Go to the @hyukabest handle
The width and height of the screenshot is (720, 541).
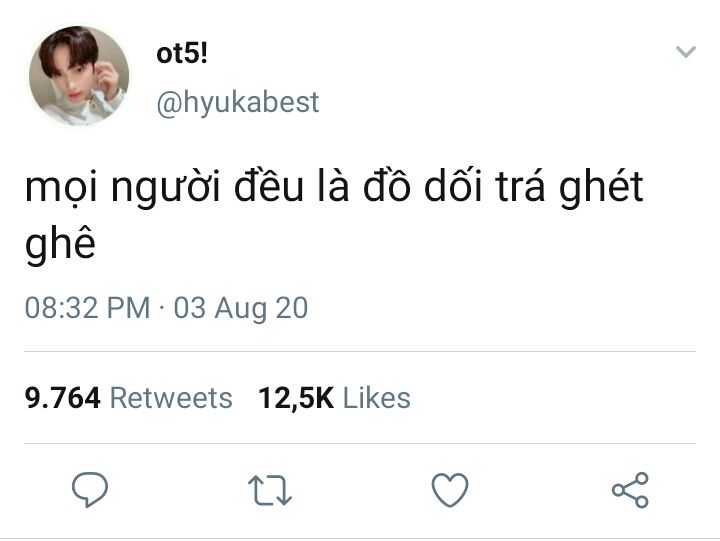click(x=237, y=102)
